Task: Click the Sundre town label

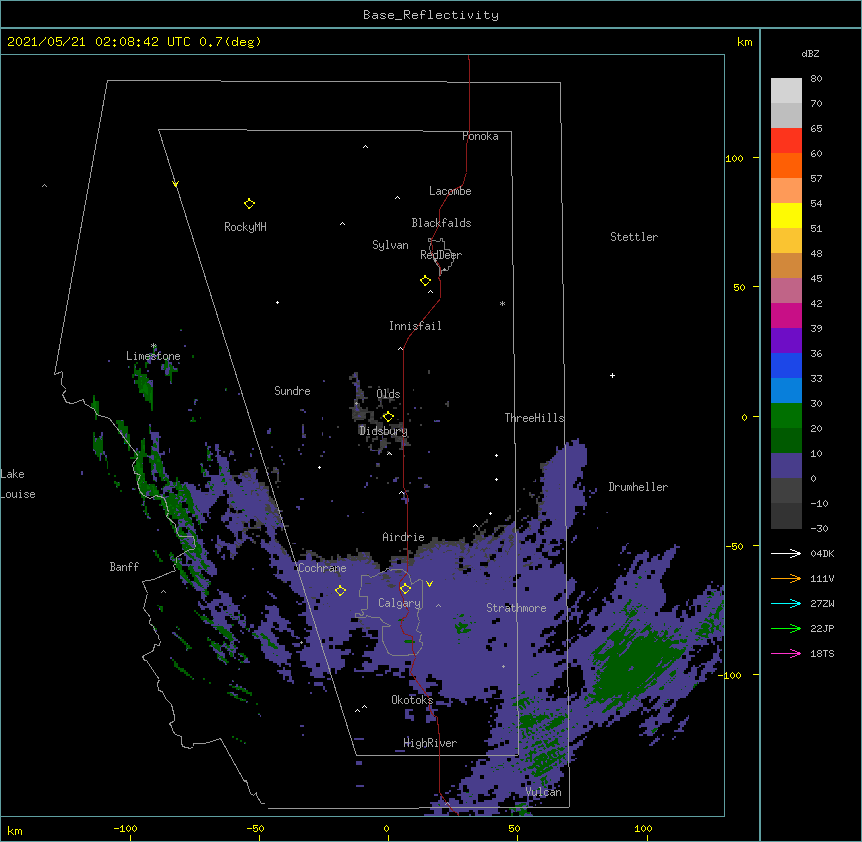Action: click(x=292, y=391)
